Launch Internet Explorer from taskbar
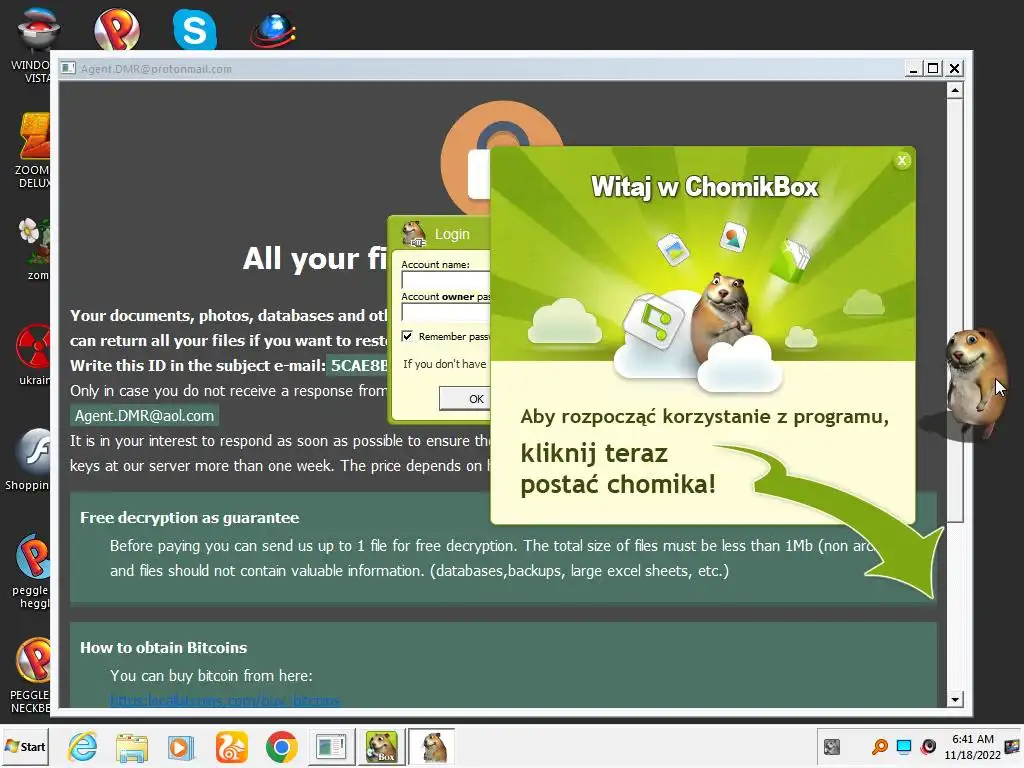Viewport: 1024px width, 768px height. 83,746
